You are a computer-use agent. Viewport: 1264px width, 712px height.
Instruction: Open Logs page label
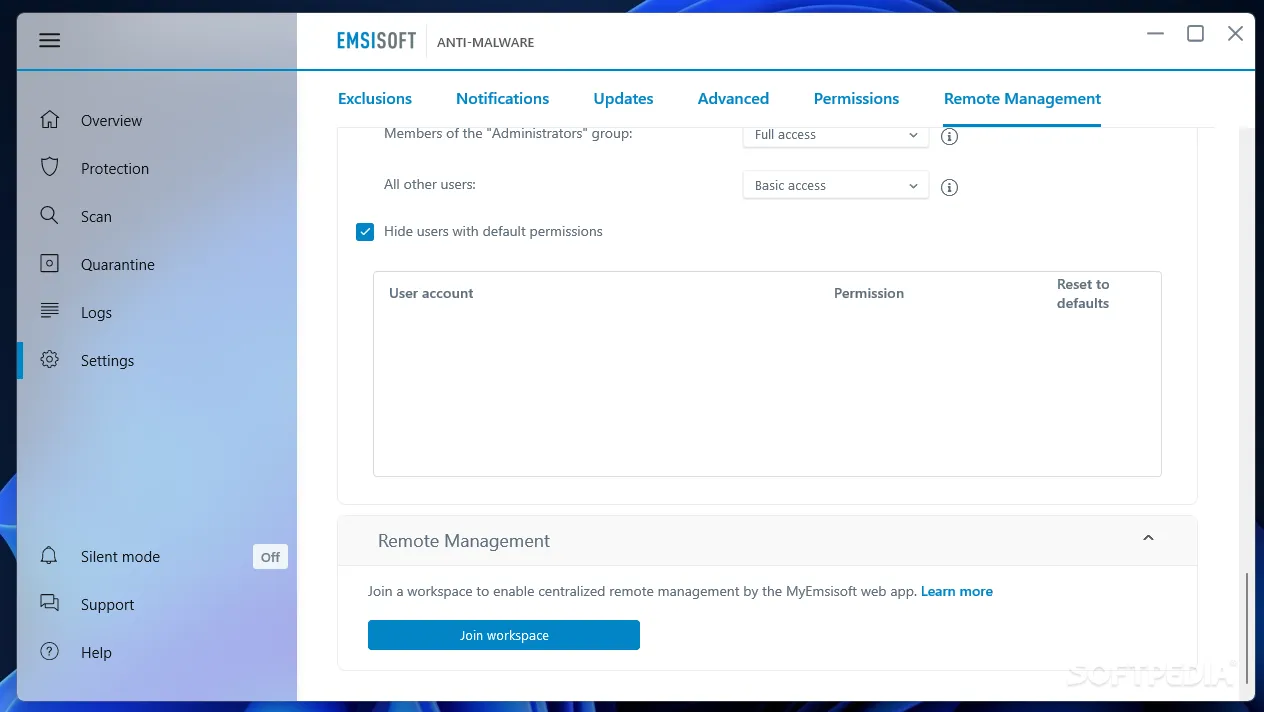(96, 312)
